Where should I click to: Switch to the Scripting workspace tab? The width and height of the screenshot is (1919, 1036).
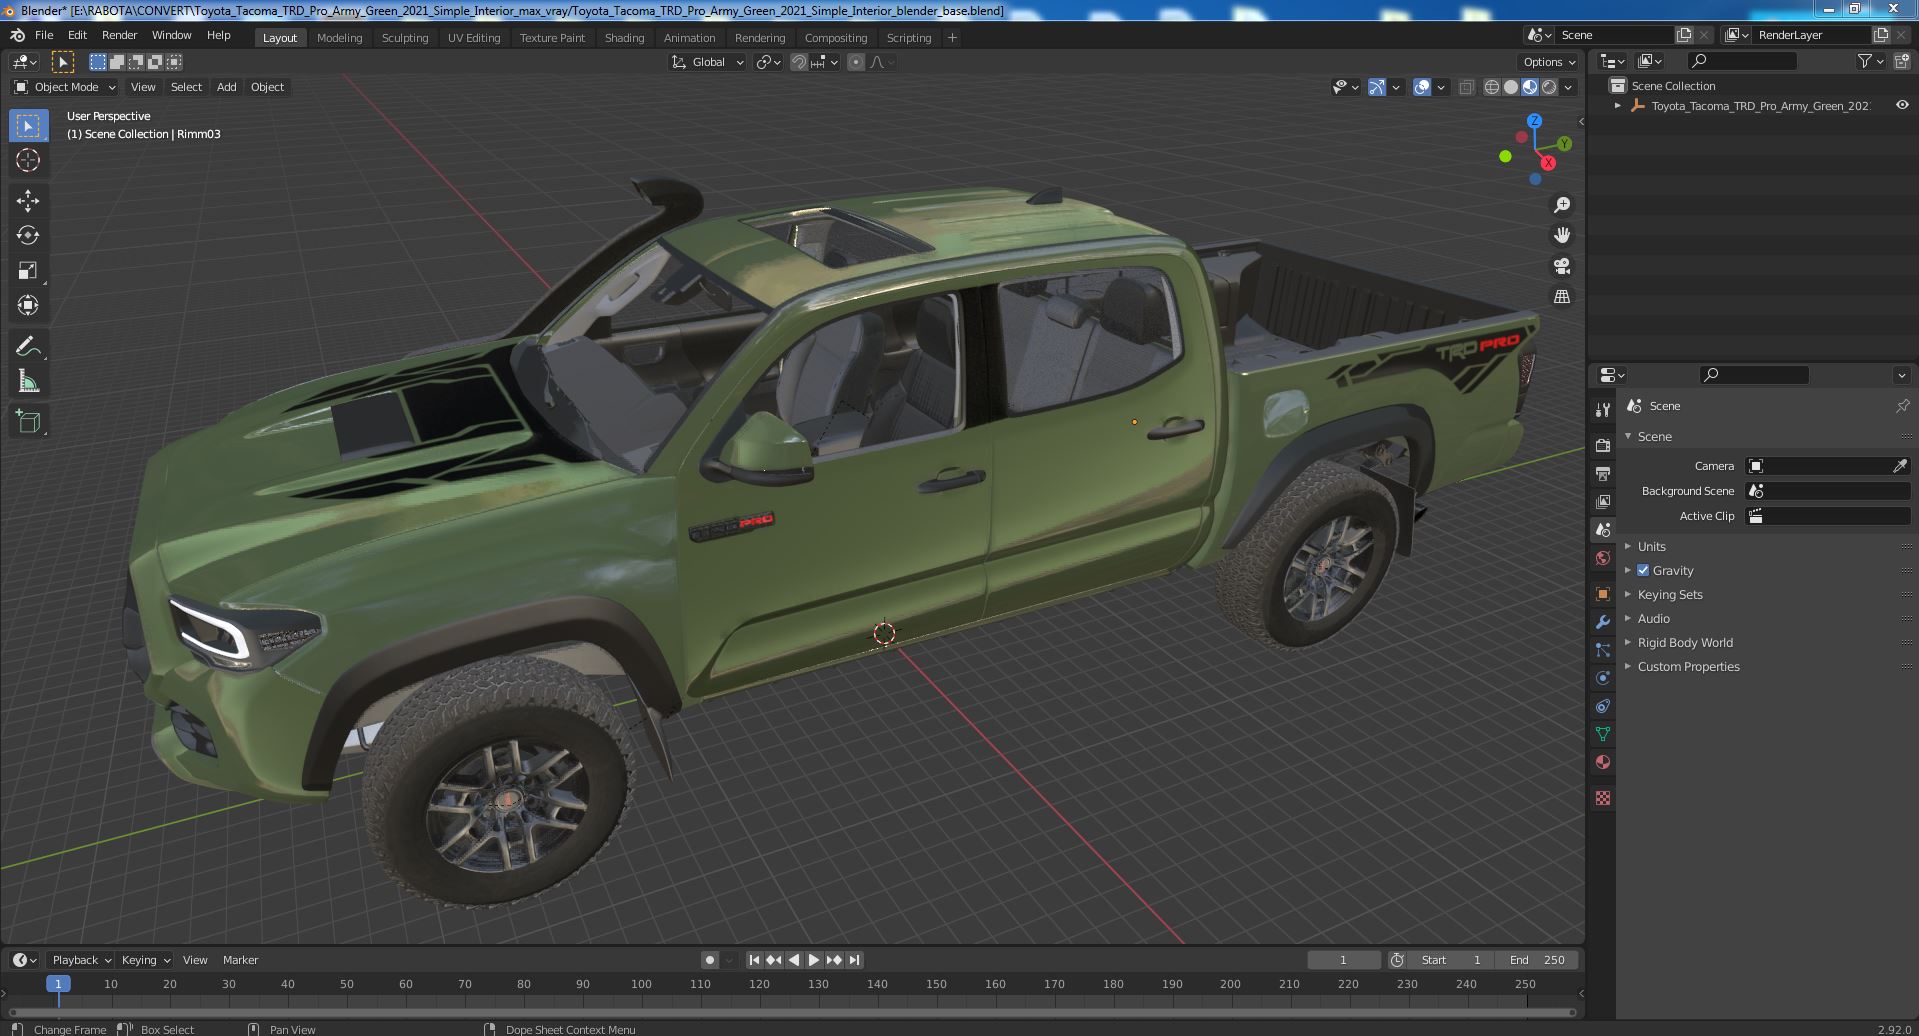(908, 38)
